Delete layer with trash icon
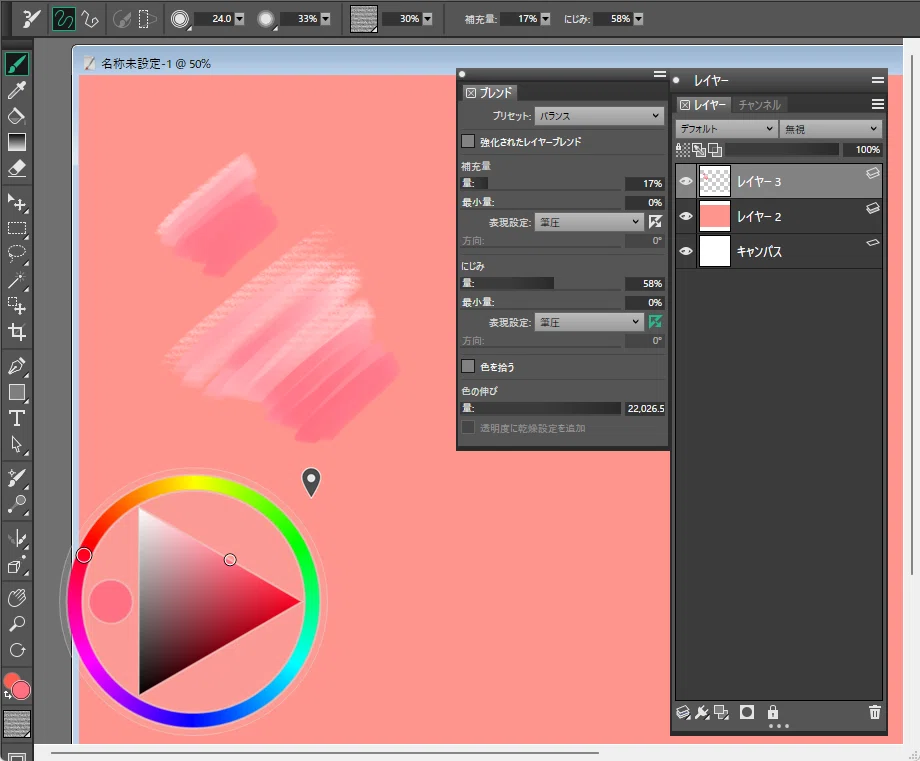 click(x=874, y=712)
